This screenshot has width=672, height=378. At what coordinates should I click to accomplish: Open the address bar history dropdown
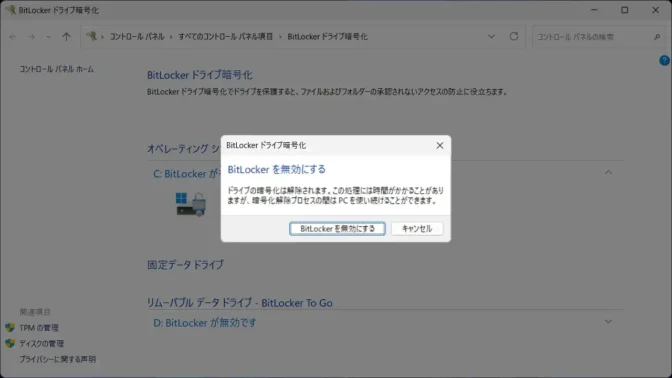point(491,37)
